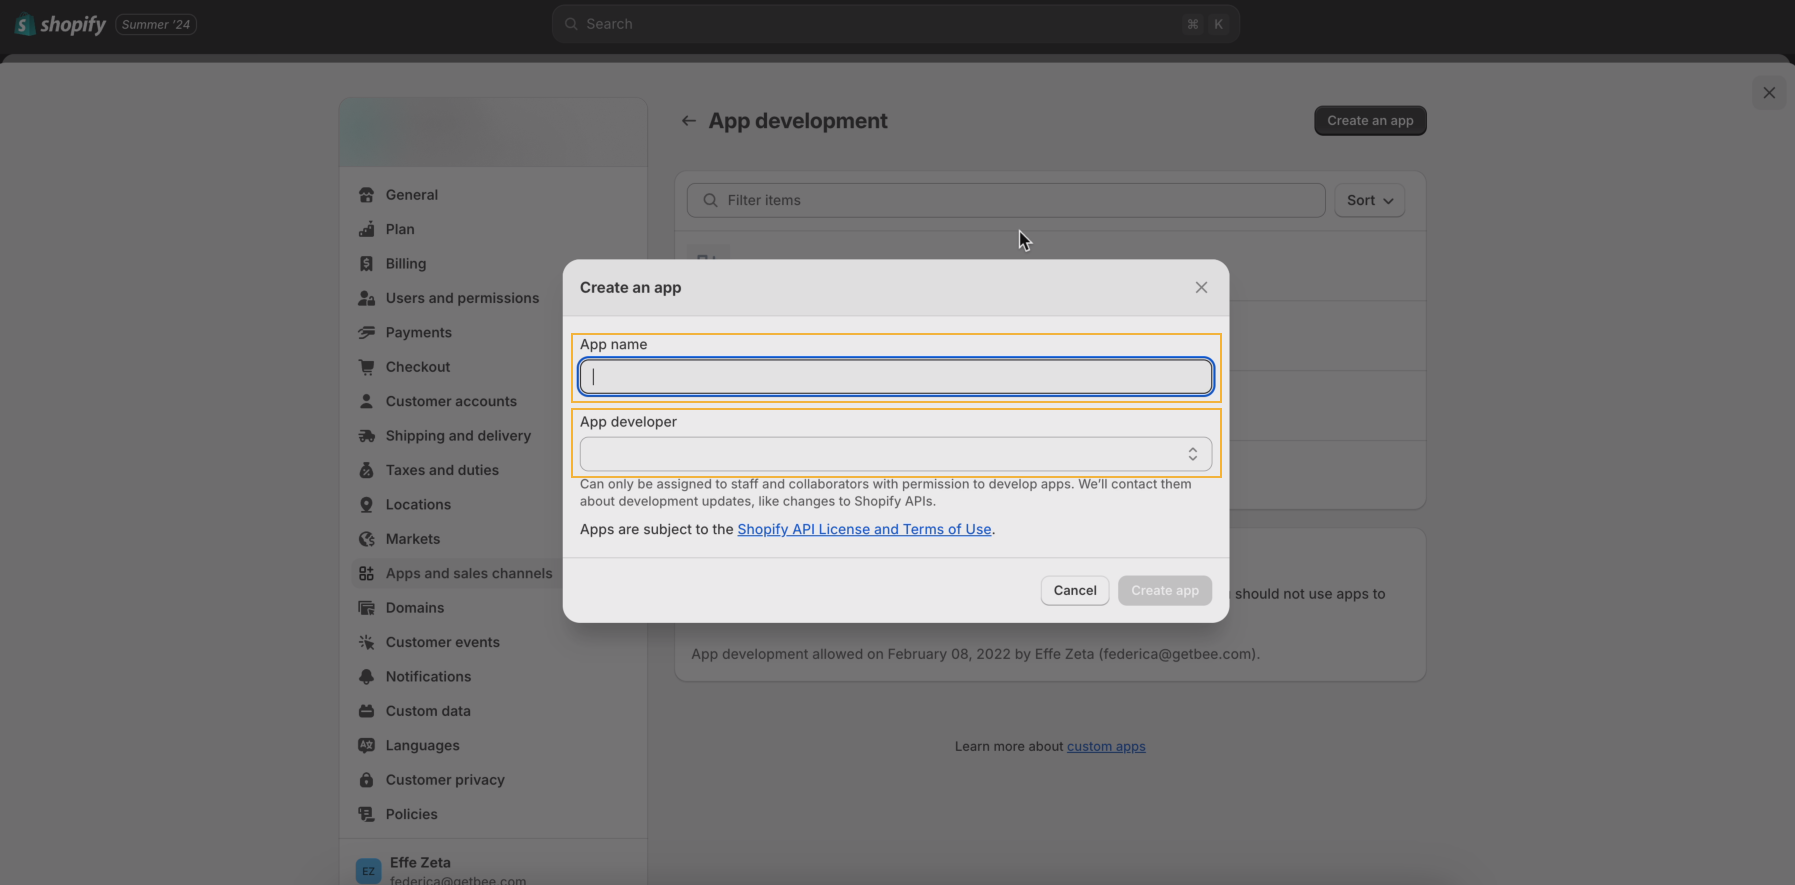The height and width of the screenshot is (885, 1795).
Task: Click the top Search bar
Action: (x=896, y=24)
